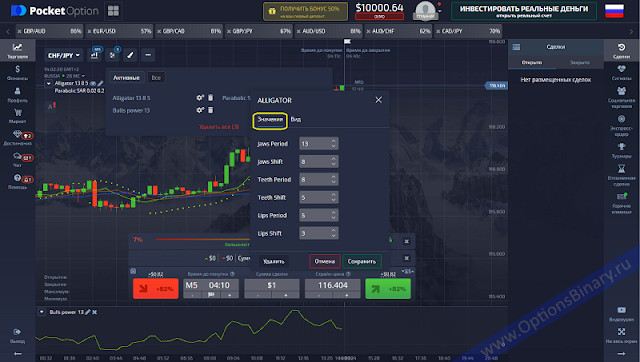Screen dimensions: 640x362
Task: Click Cancel button in Alligator dialog
Action: point(325,262)
